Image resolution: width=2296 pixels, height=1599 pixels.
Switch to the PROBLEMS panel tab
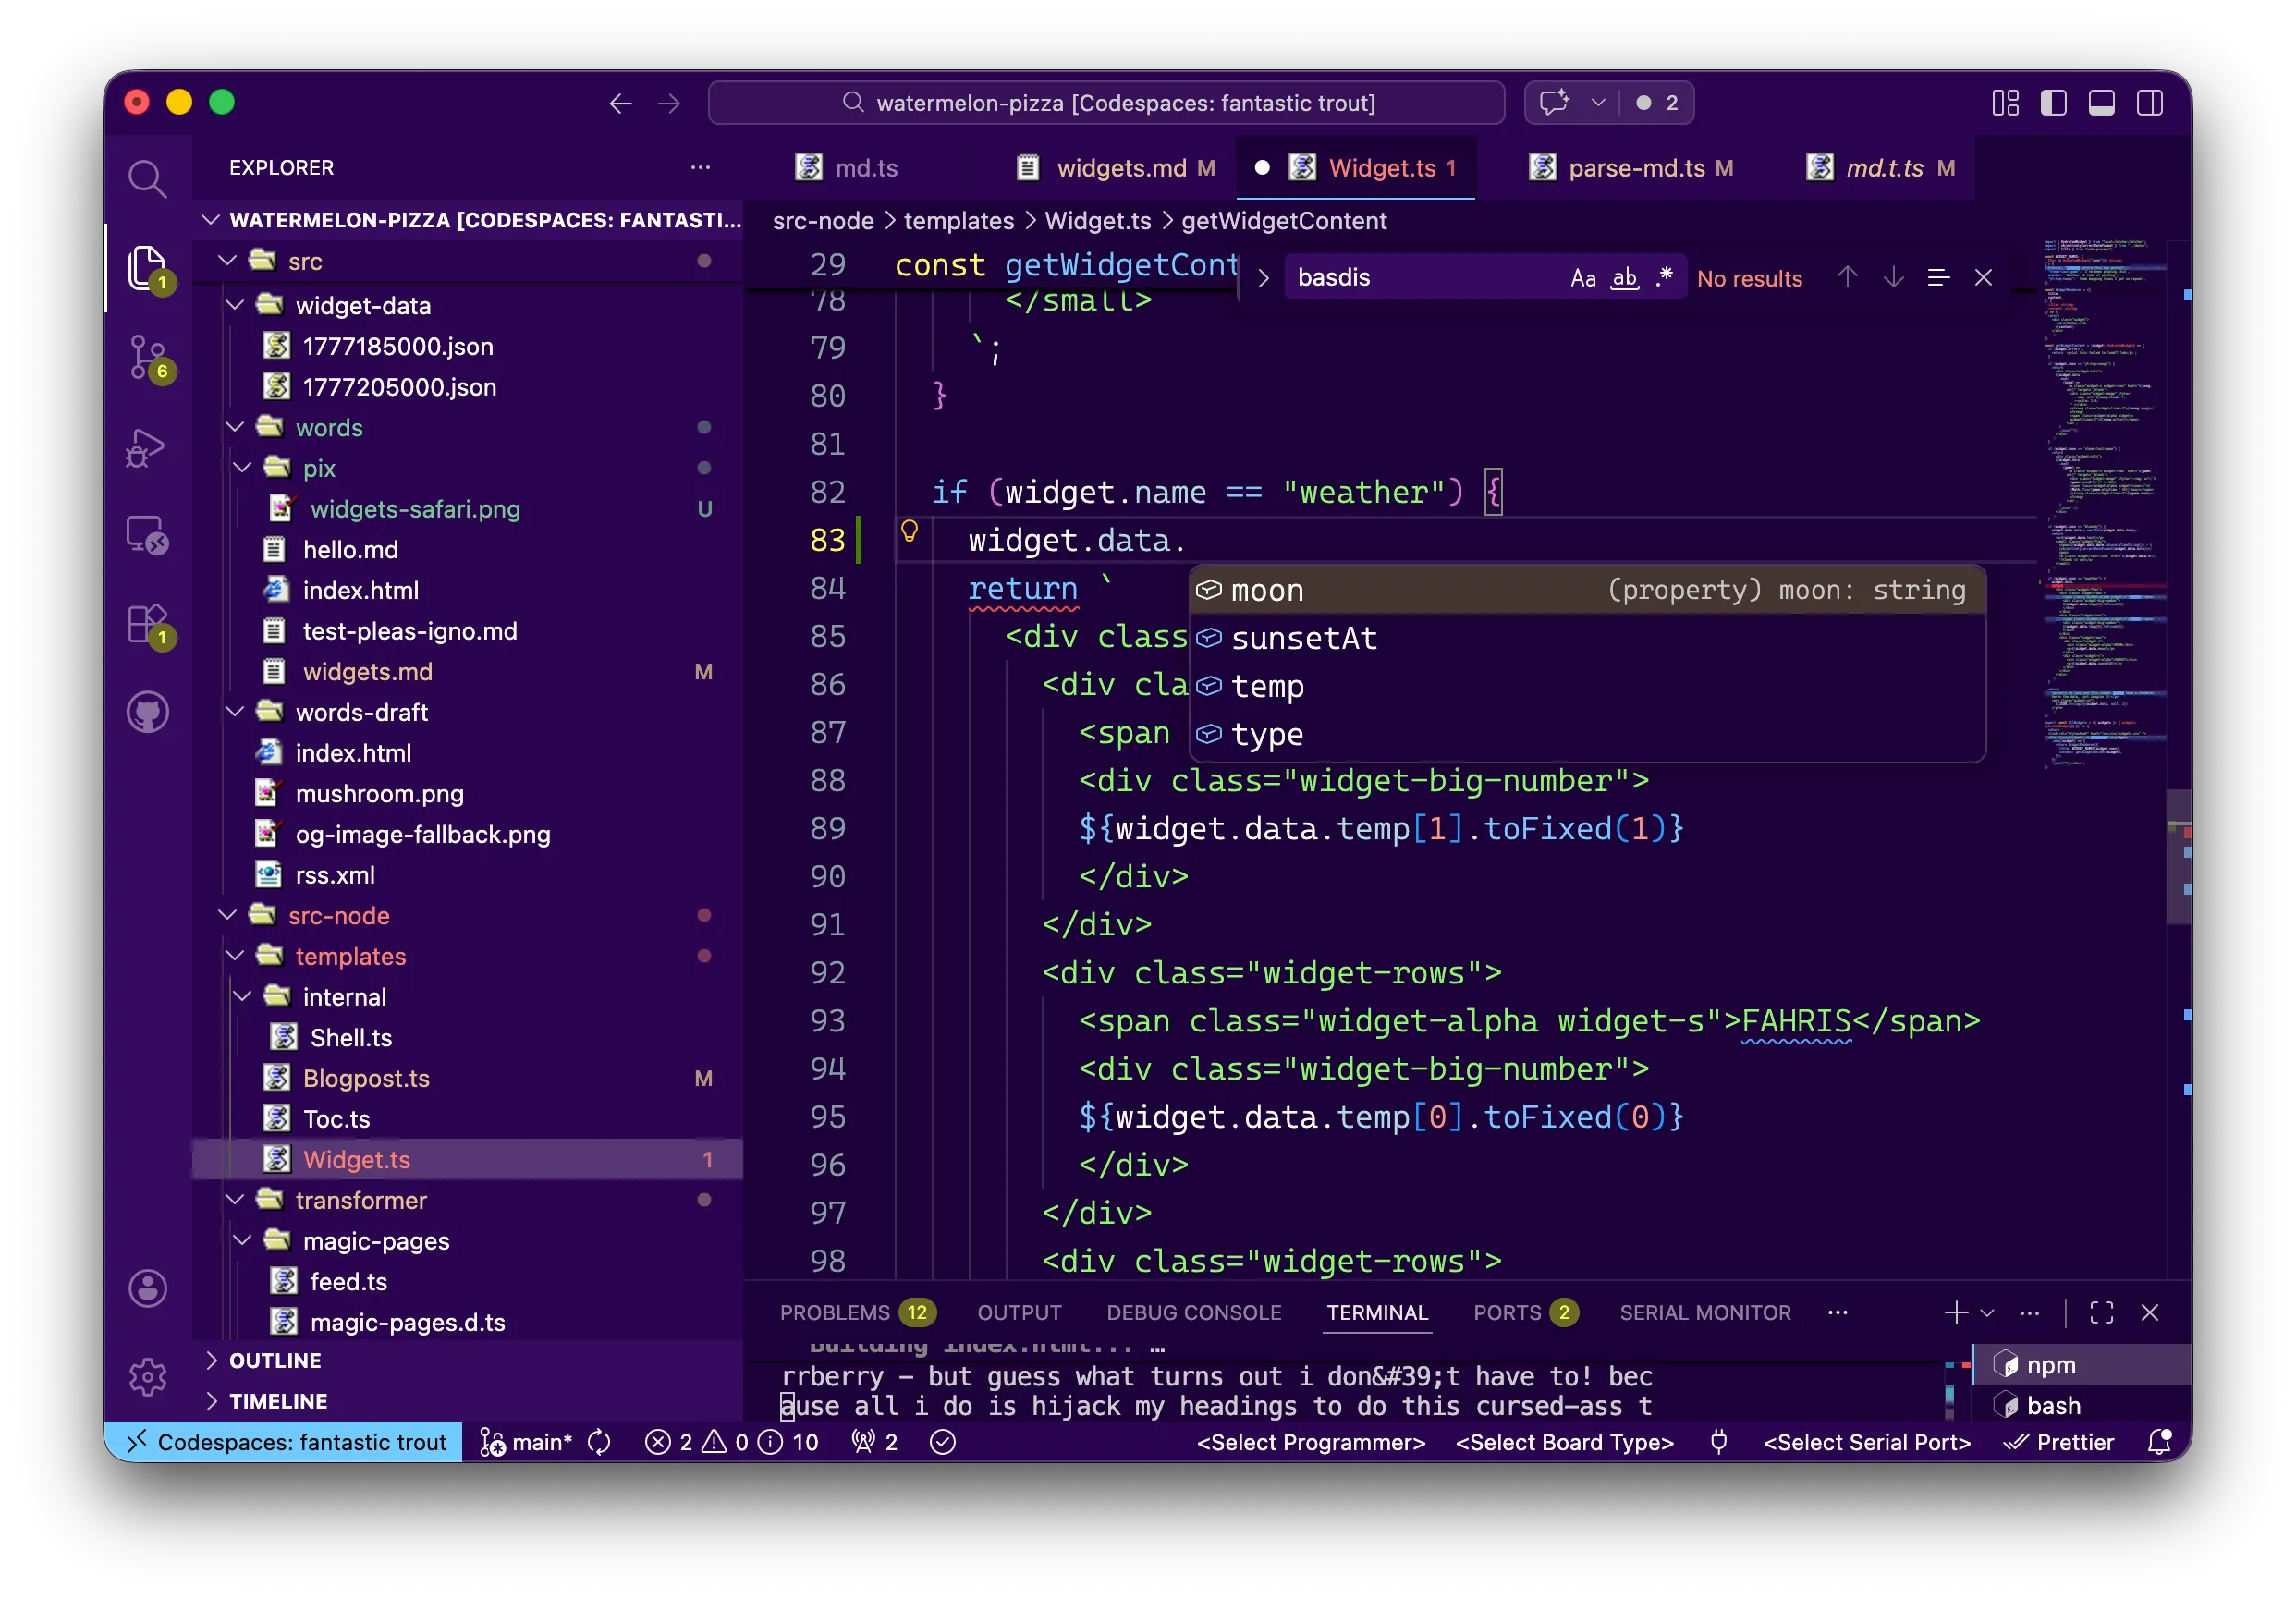coord(834,1312)
